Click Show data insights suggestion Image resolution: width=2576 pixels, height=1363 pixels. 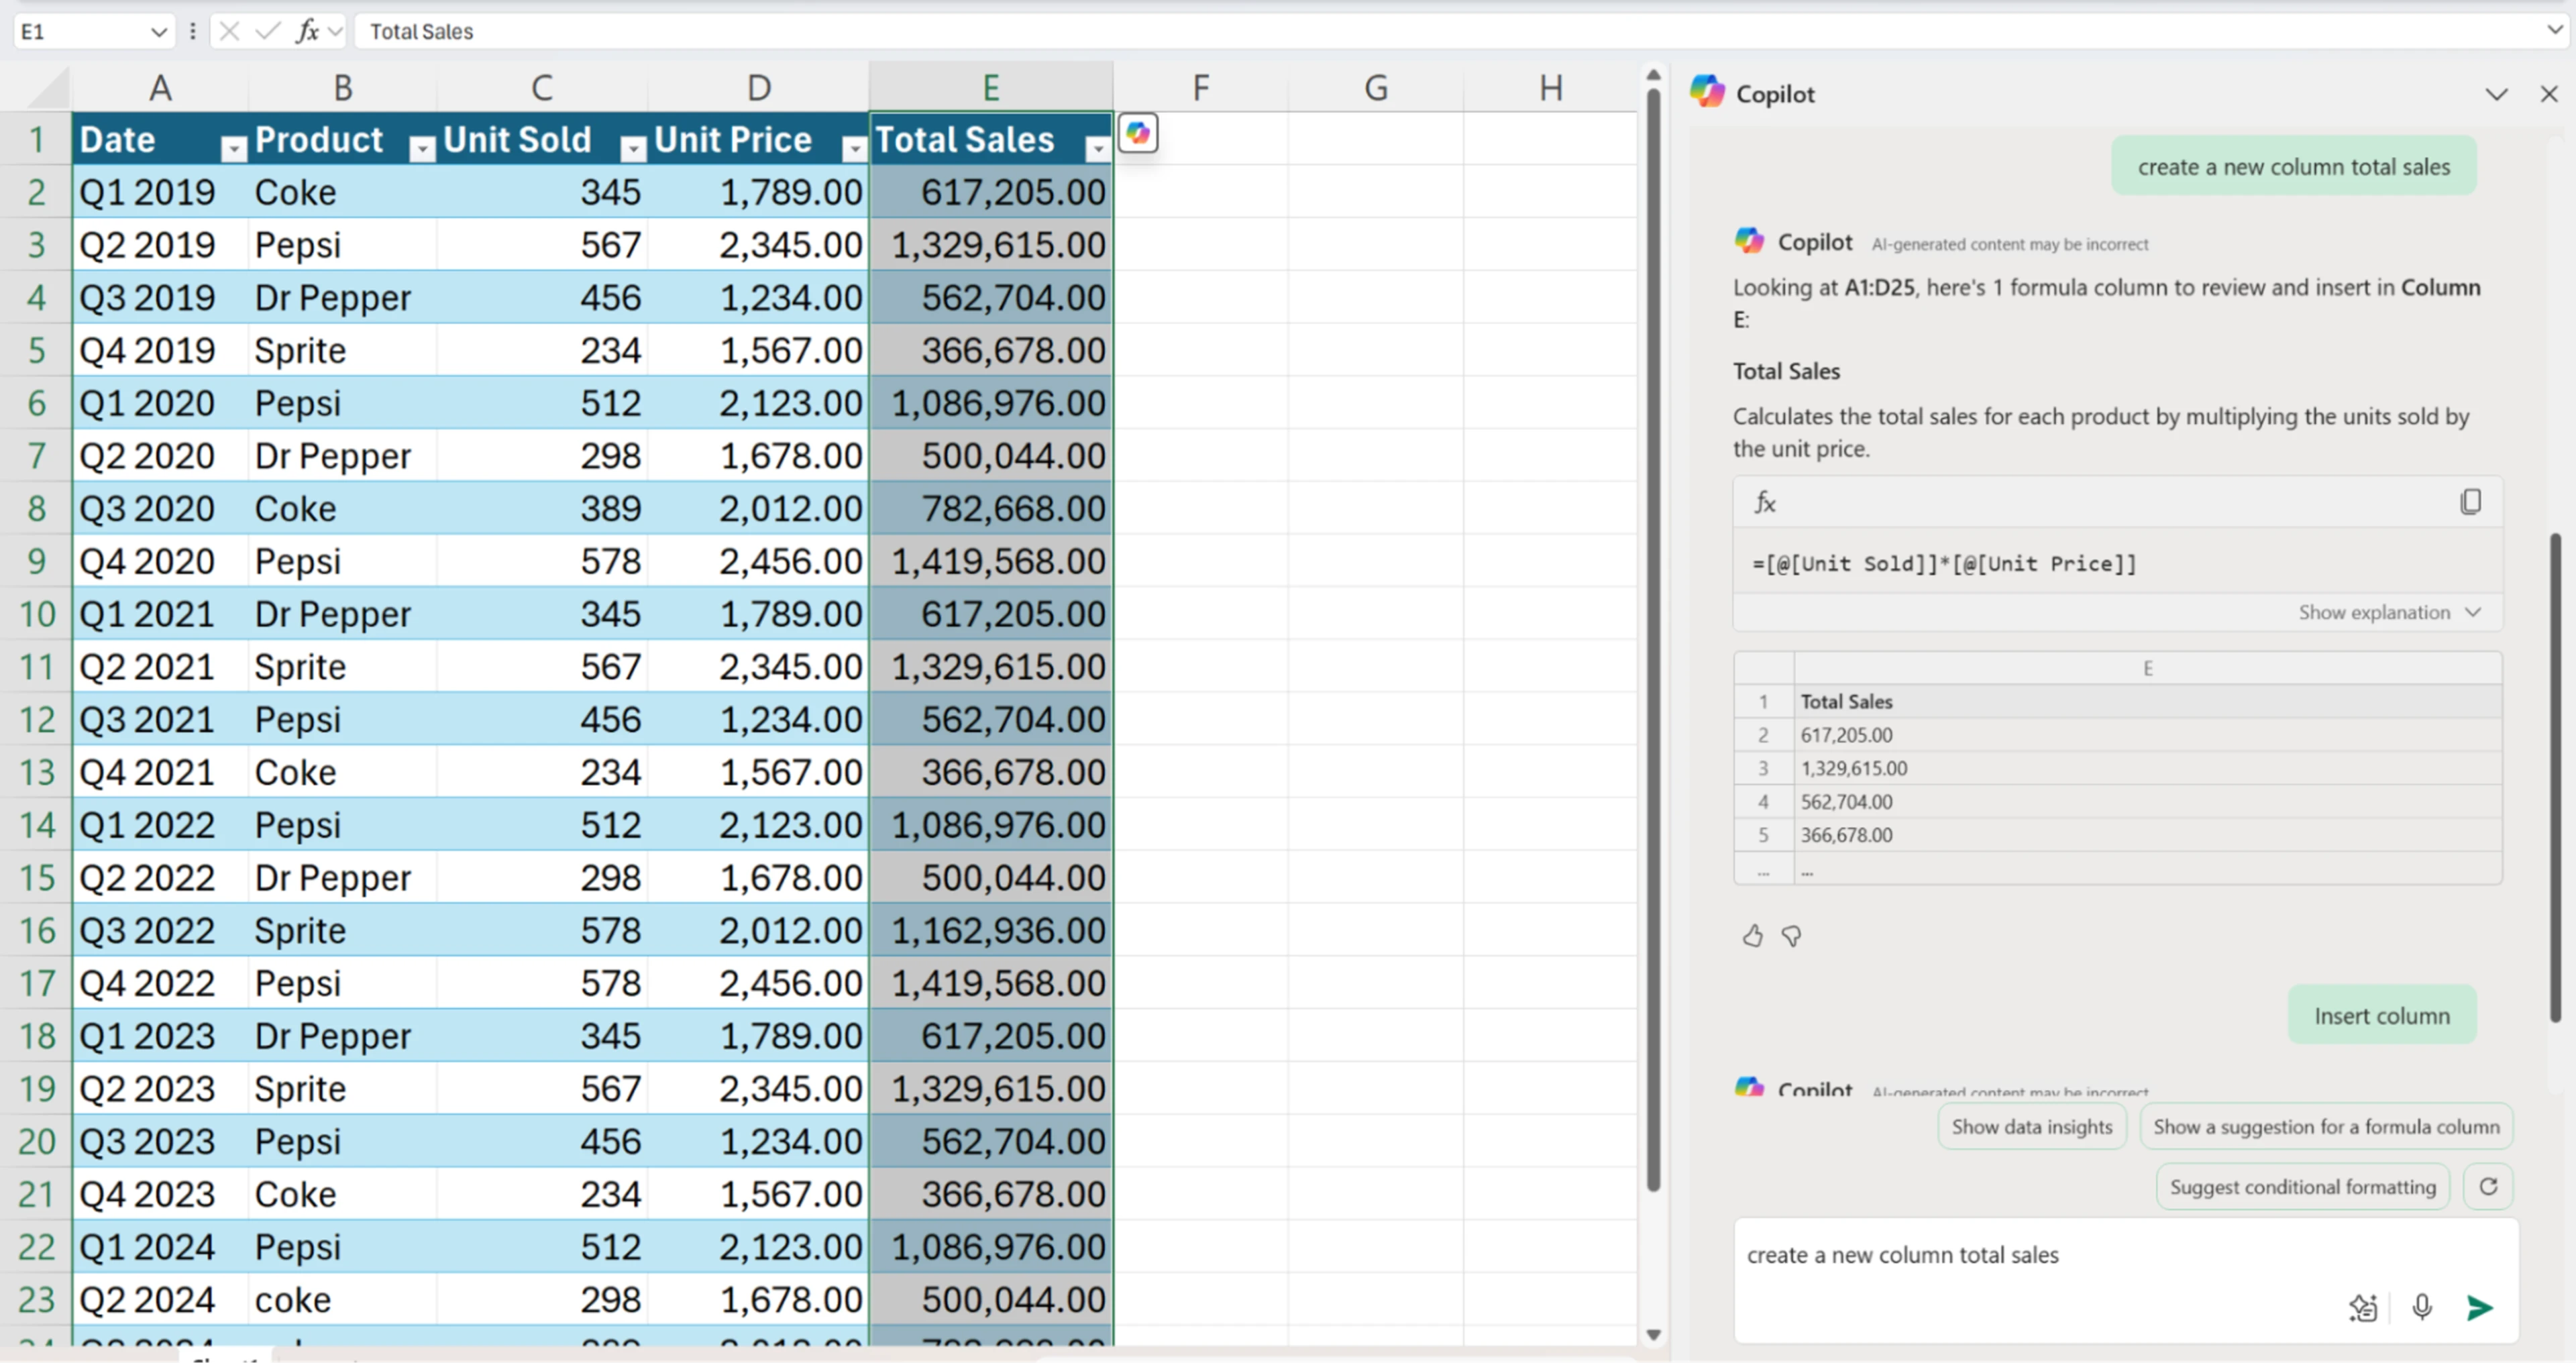pyautogui.click(x=2032, y=1126)
